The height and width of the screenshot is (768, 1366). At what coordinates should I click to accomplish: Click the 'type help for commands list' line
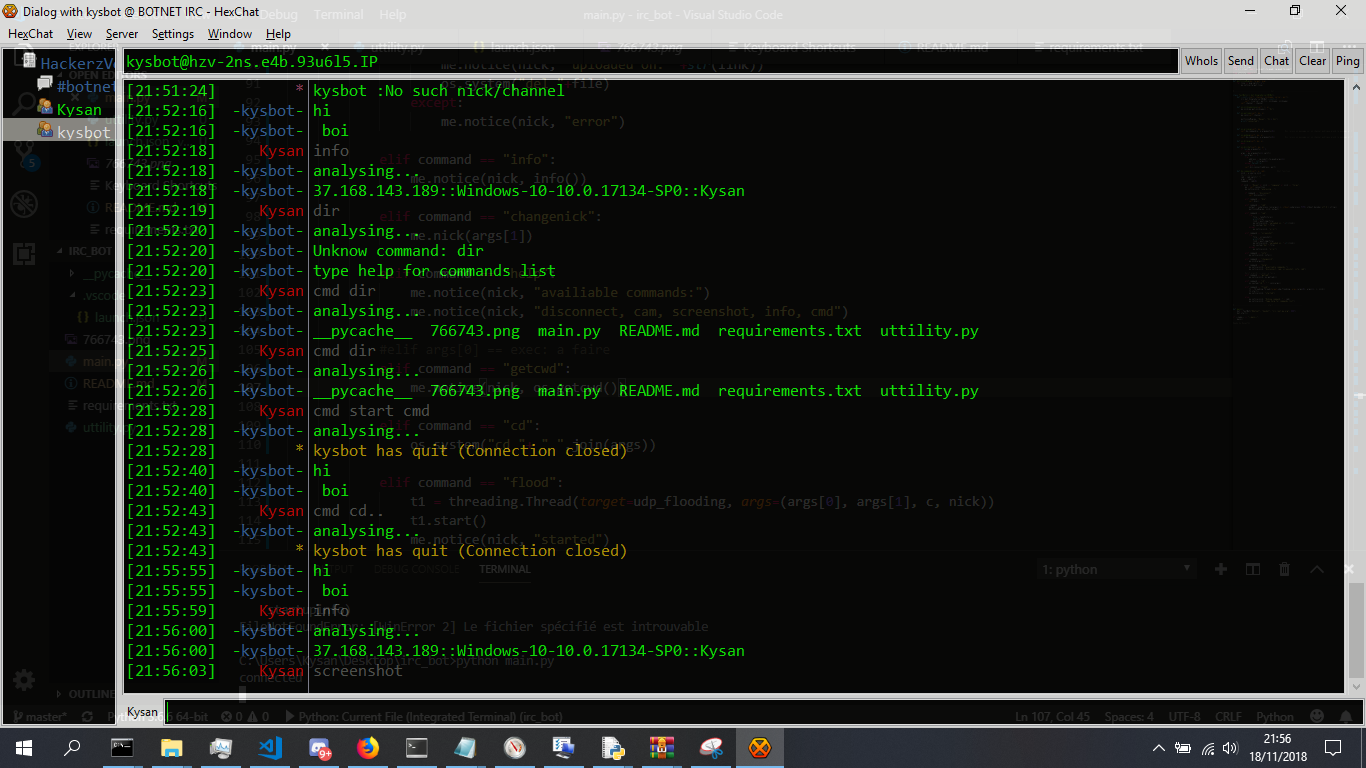point(434,271)
